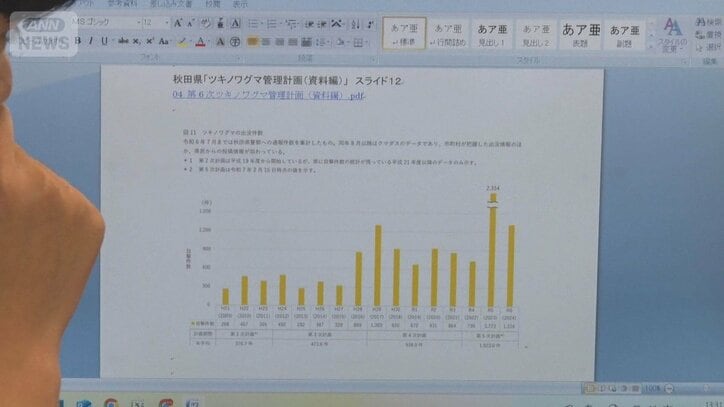The image size is (724, 407).
Task: Click the phonetic guide (ruby) icon
Action: tap(220, 23)
